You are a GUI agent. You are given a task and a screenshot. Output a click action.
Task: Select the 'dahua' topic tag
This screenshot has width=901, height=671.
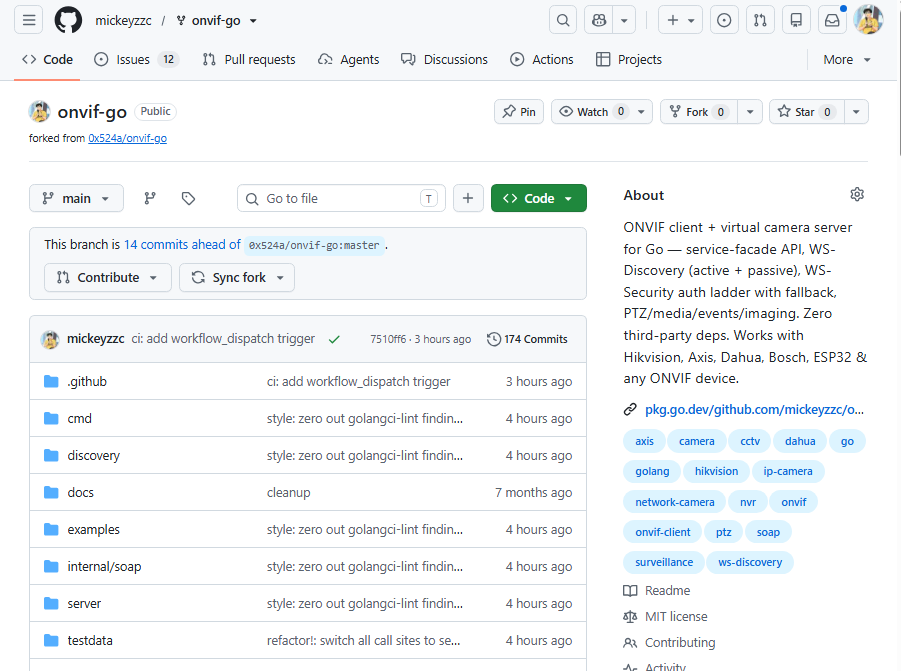tap(800, 442)
